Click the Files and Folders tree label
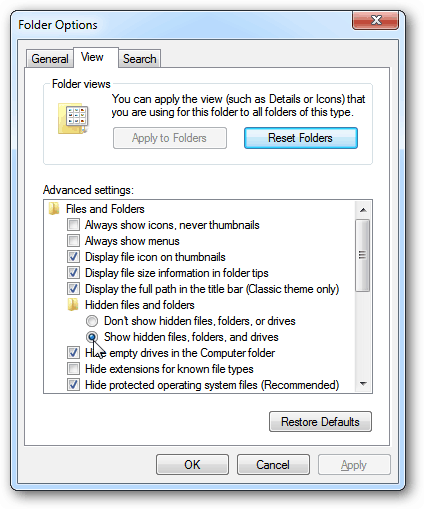The width and height of the screenshot is (424, 509). (105, 209)
